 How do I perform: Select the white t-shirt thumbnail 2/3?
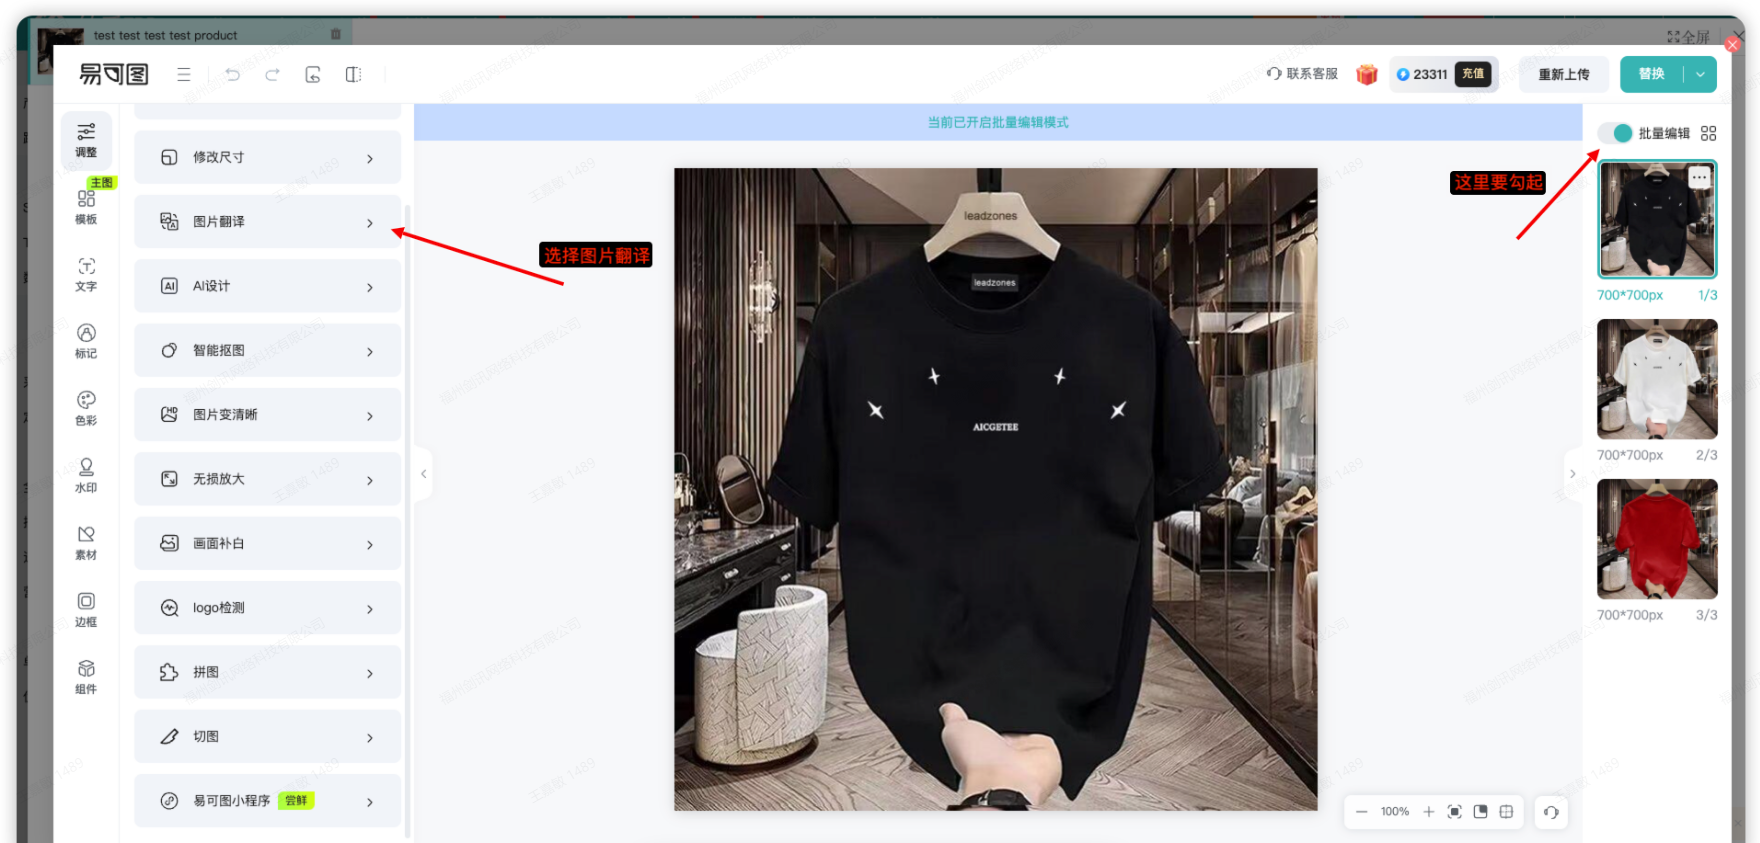click(1657, 379)
